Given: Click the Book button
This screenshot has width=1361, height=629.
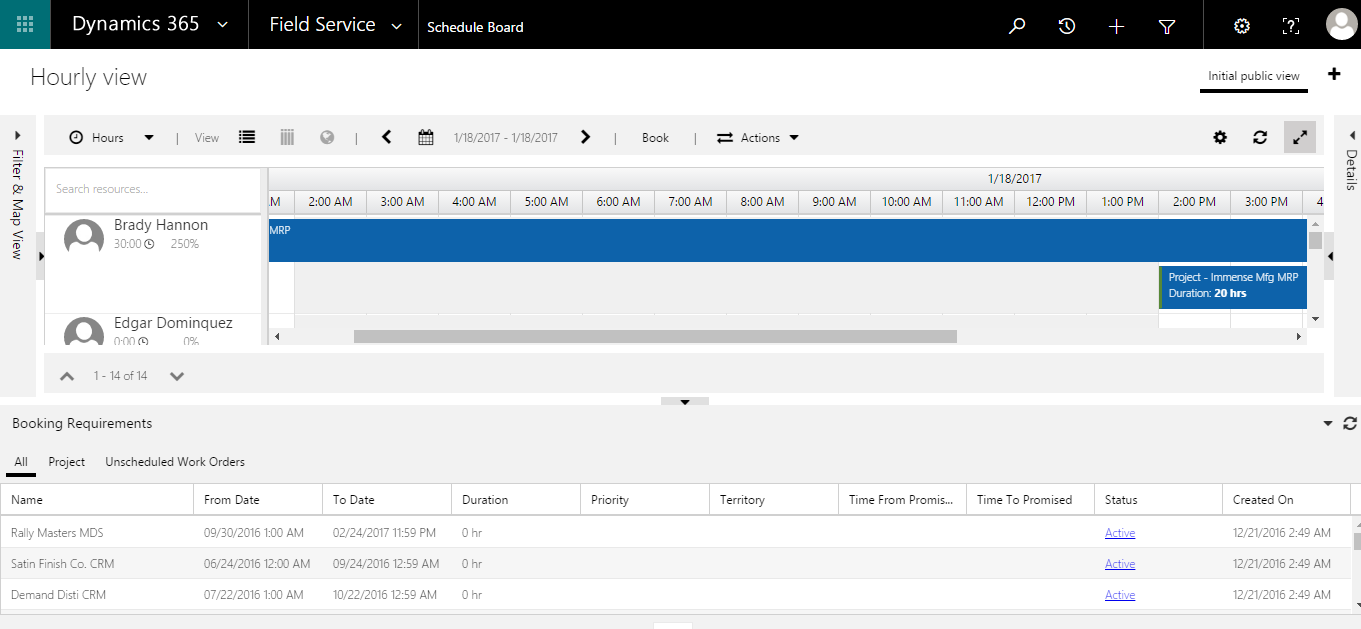Looking at the screenshot, I should [655, 138].
